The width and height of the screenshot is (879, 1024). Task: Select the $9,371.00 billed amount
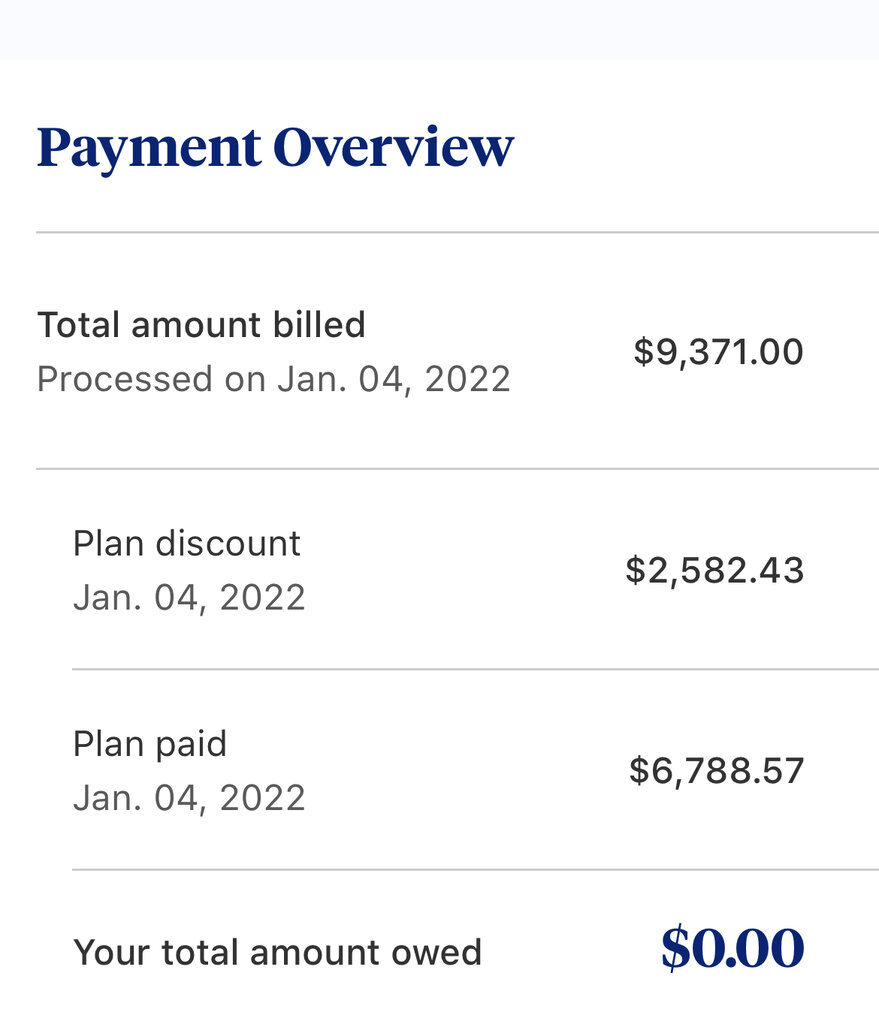(x=718, y=352)
